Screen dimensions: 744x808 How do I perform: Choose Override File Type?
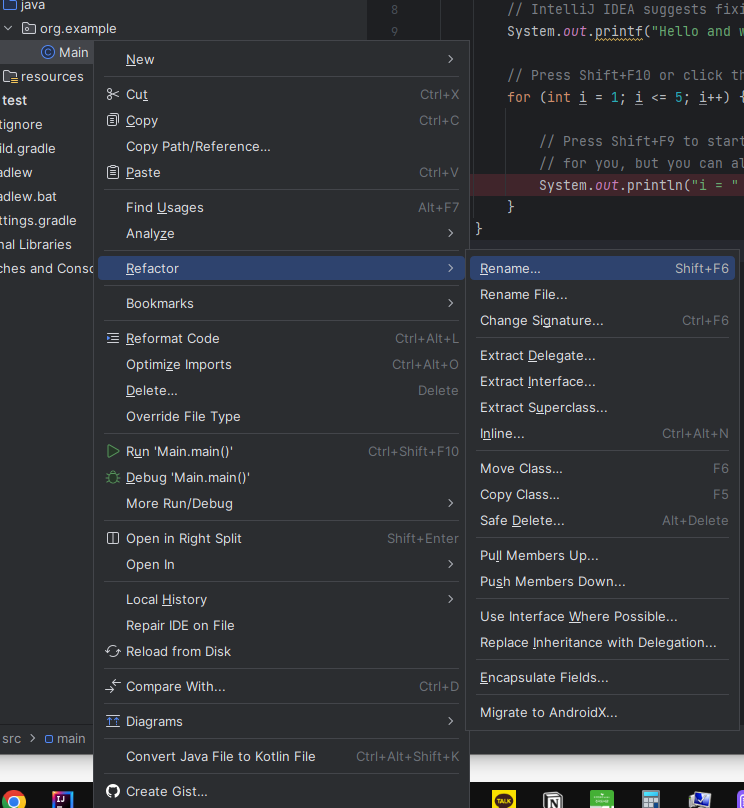tap(281, 416)
